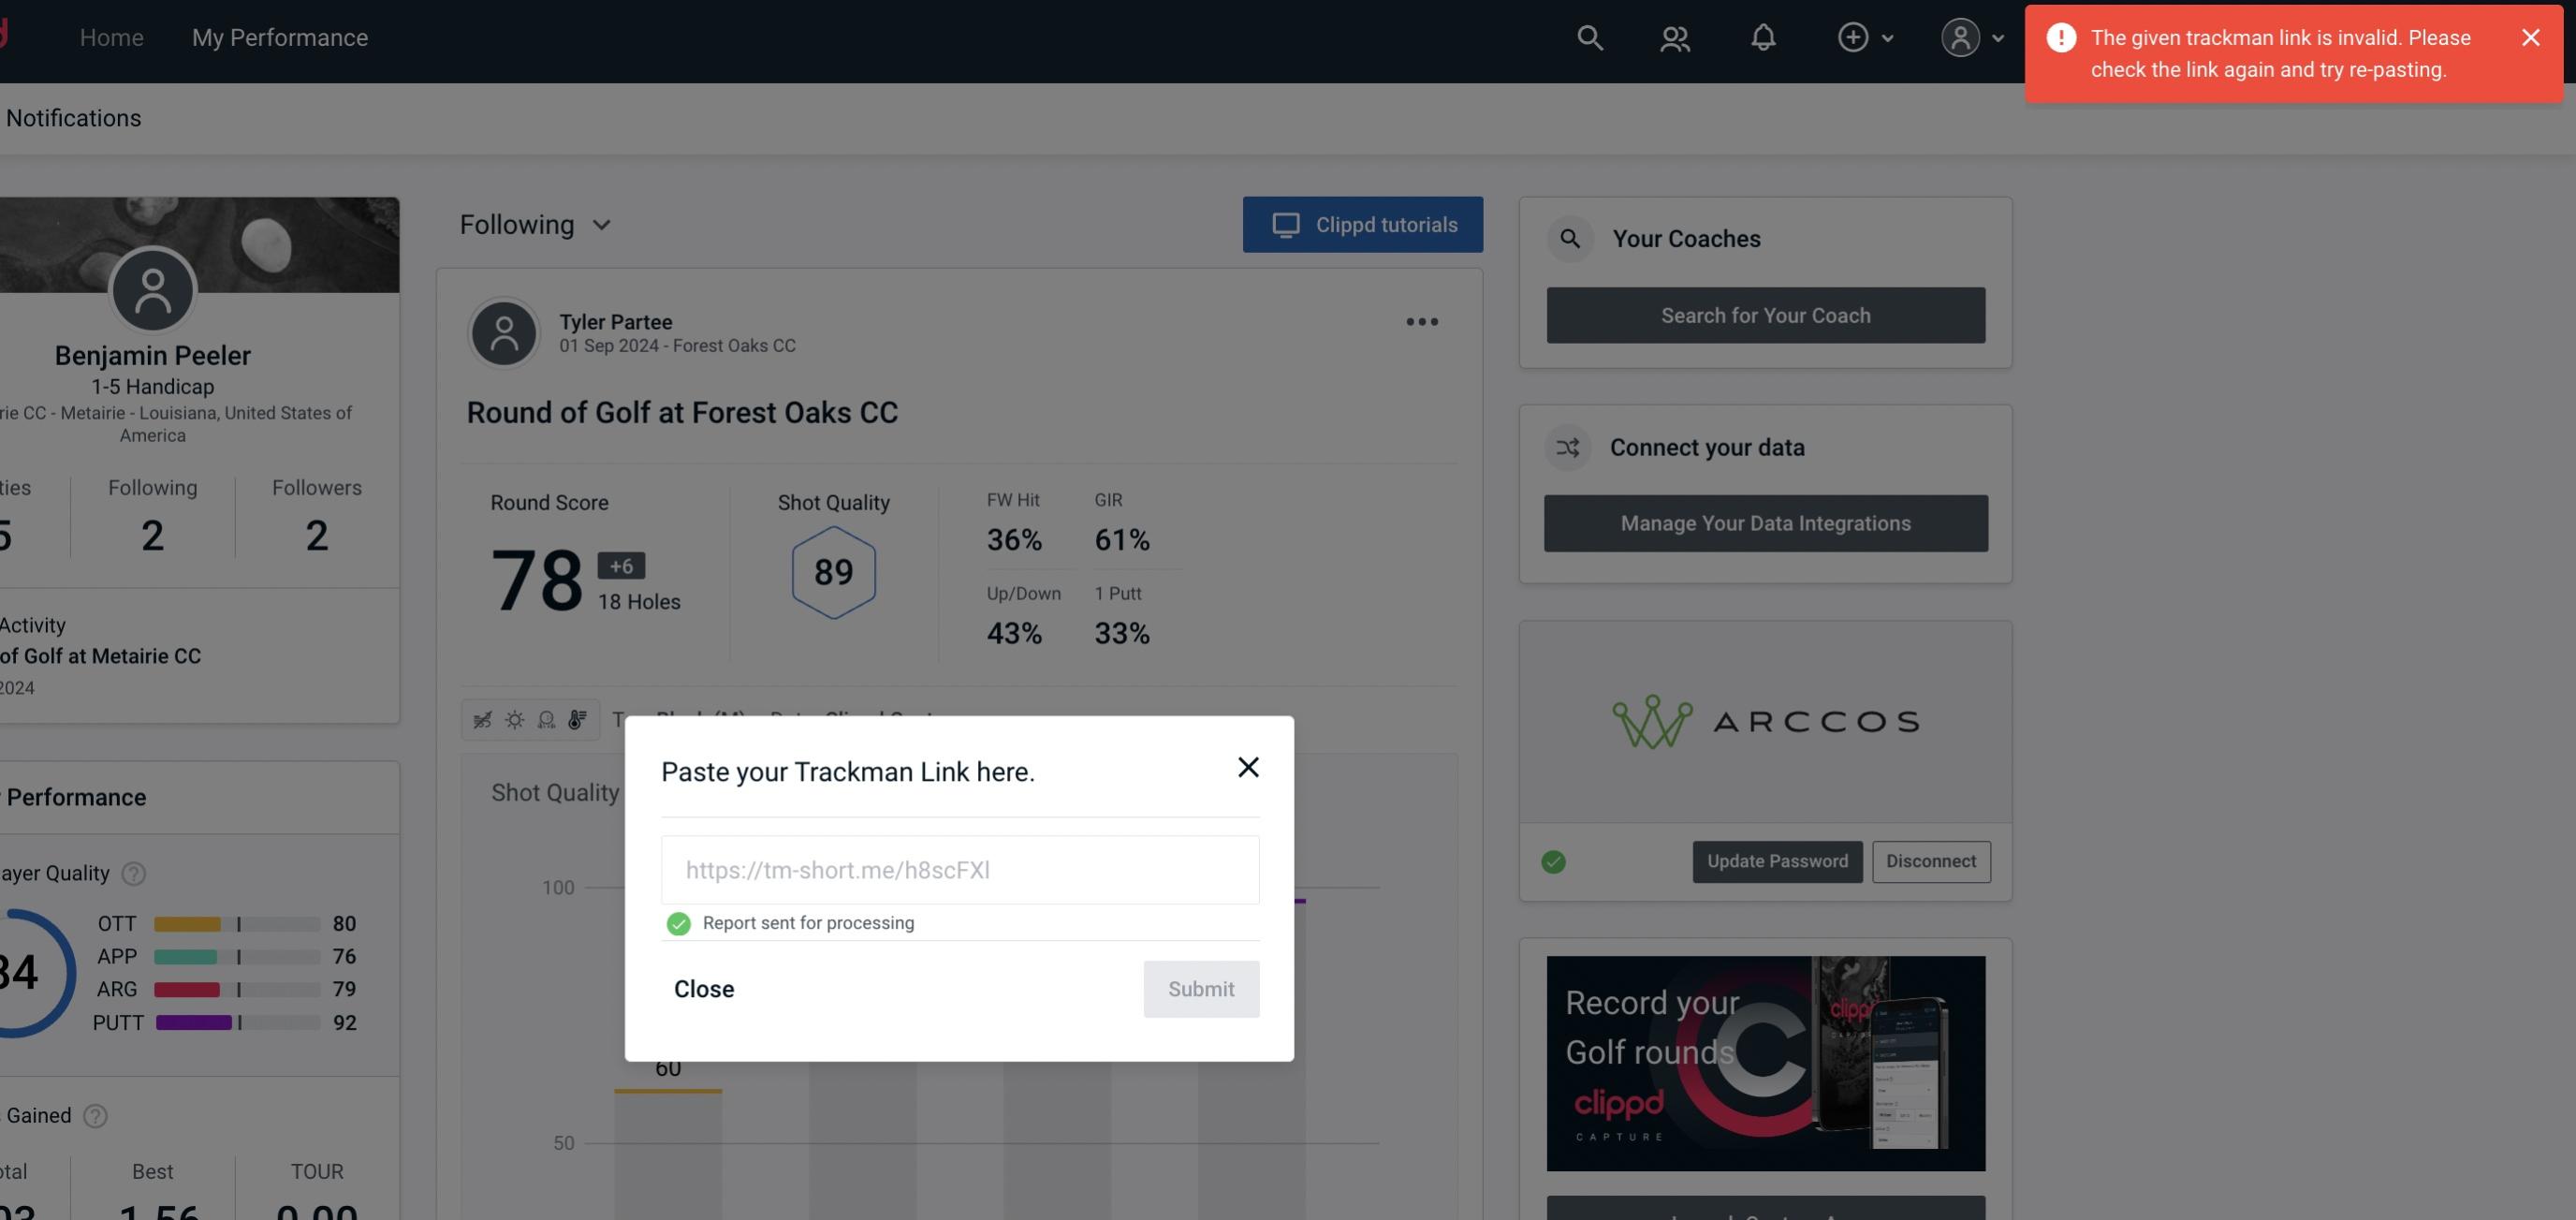This screenshot has width=2576, height=1220.
Task: Click the Manage Your Data Integrations button
Action: coord(1766,522)
